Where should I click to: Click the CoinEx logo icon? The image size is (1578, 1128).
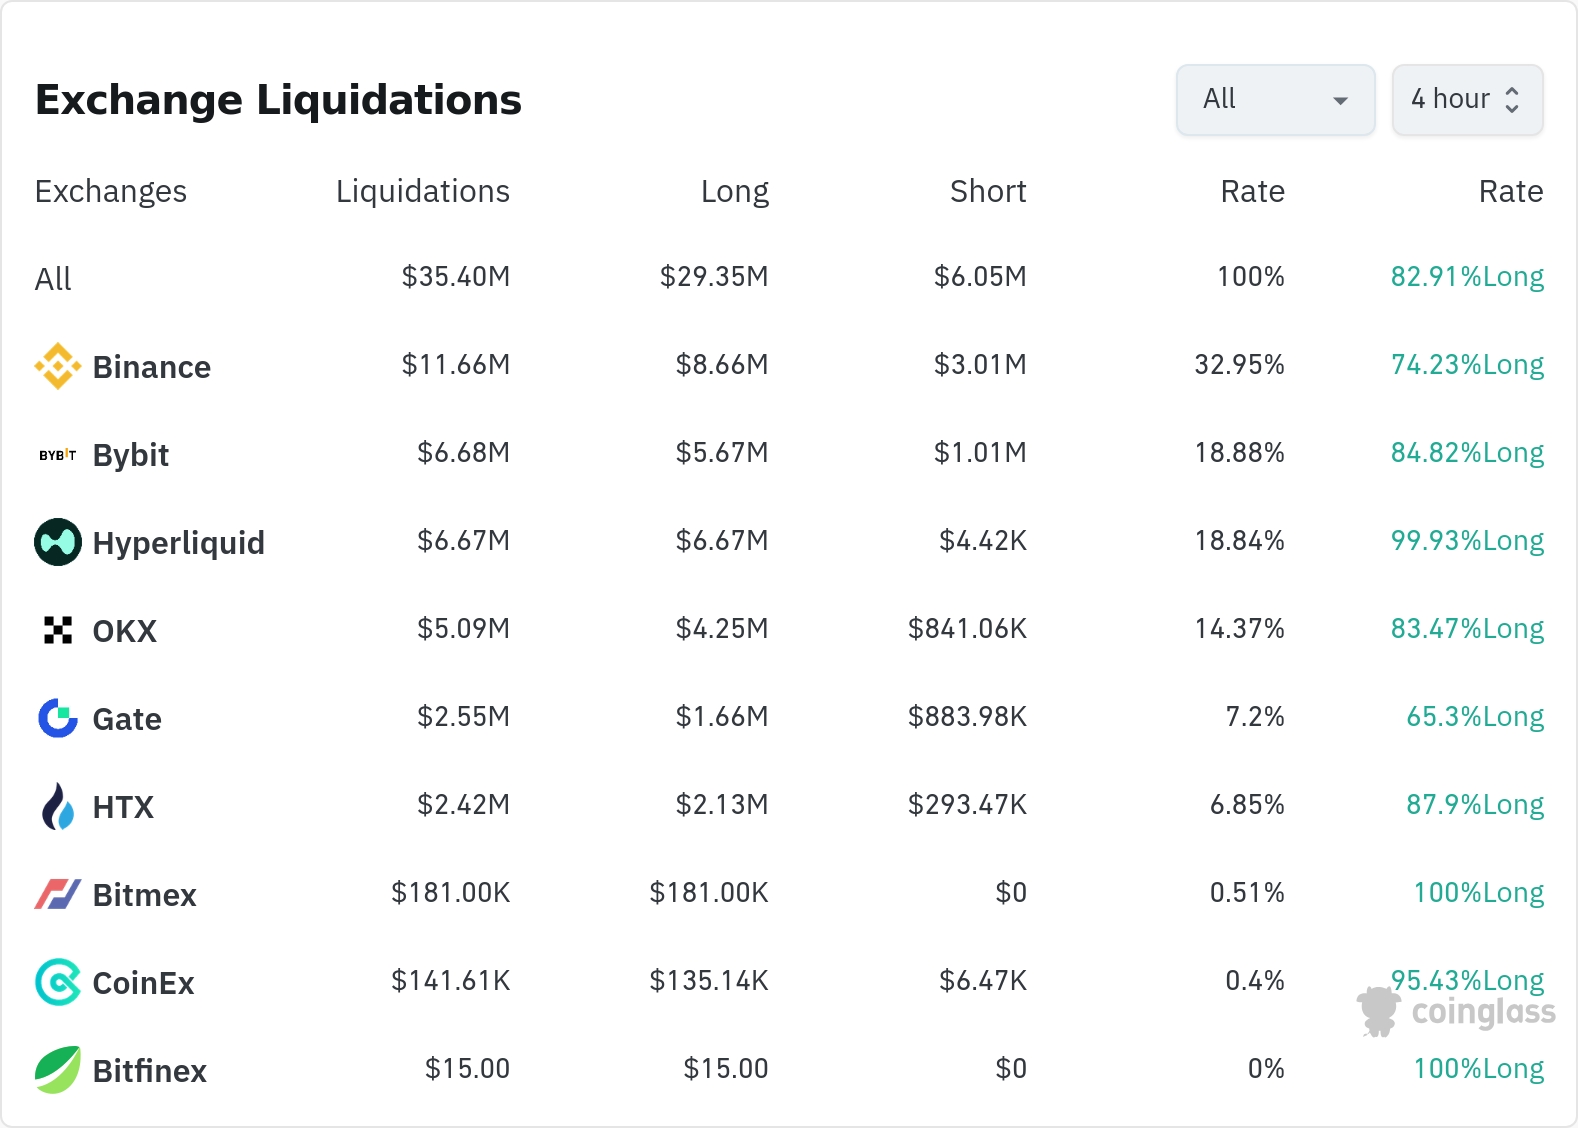tap(58, 982)
